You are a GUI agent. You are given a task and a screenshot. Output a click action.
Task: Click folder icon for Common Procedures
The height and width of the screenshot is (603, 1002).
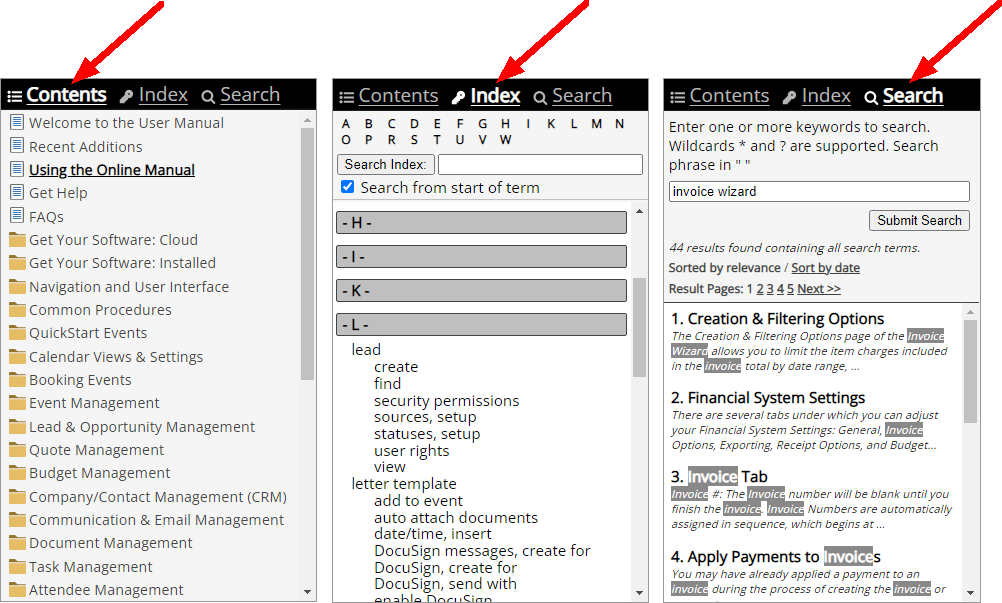17,310
